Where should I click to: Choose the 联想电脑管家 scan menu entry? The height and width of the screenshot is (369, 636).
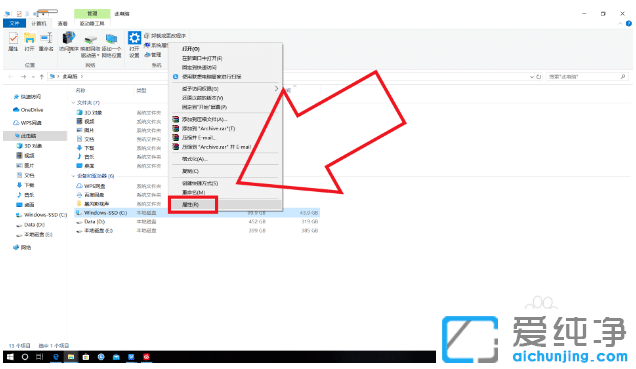pyautogui.click(x=225, y=77)
